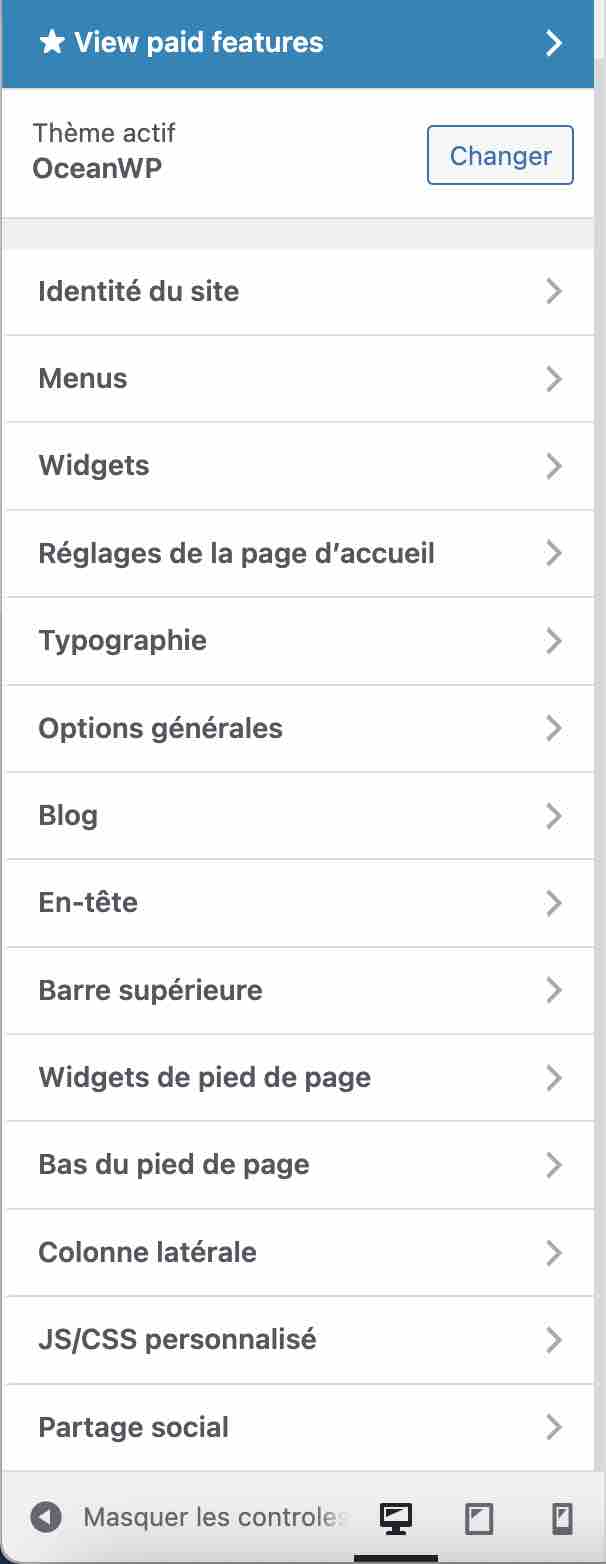Screen dimensions: 606x1564
Task: Click the Masquer les controles link
Action: tap(213, 1516)
